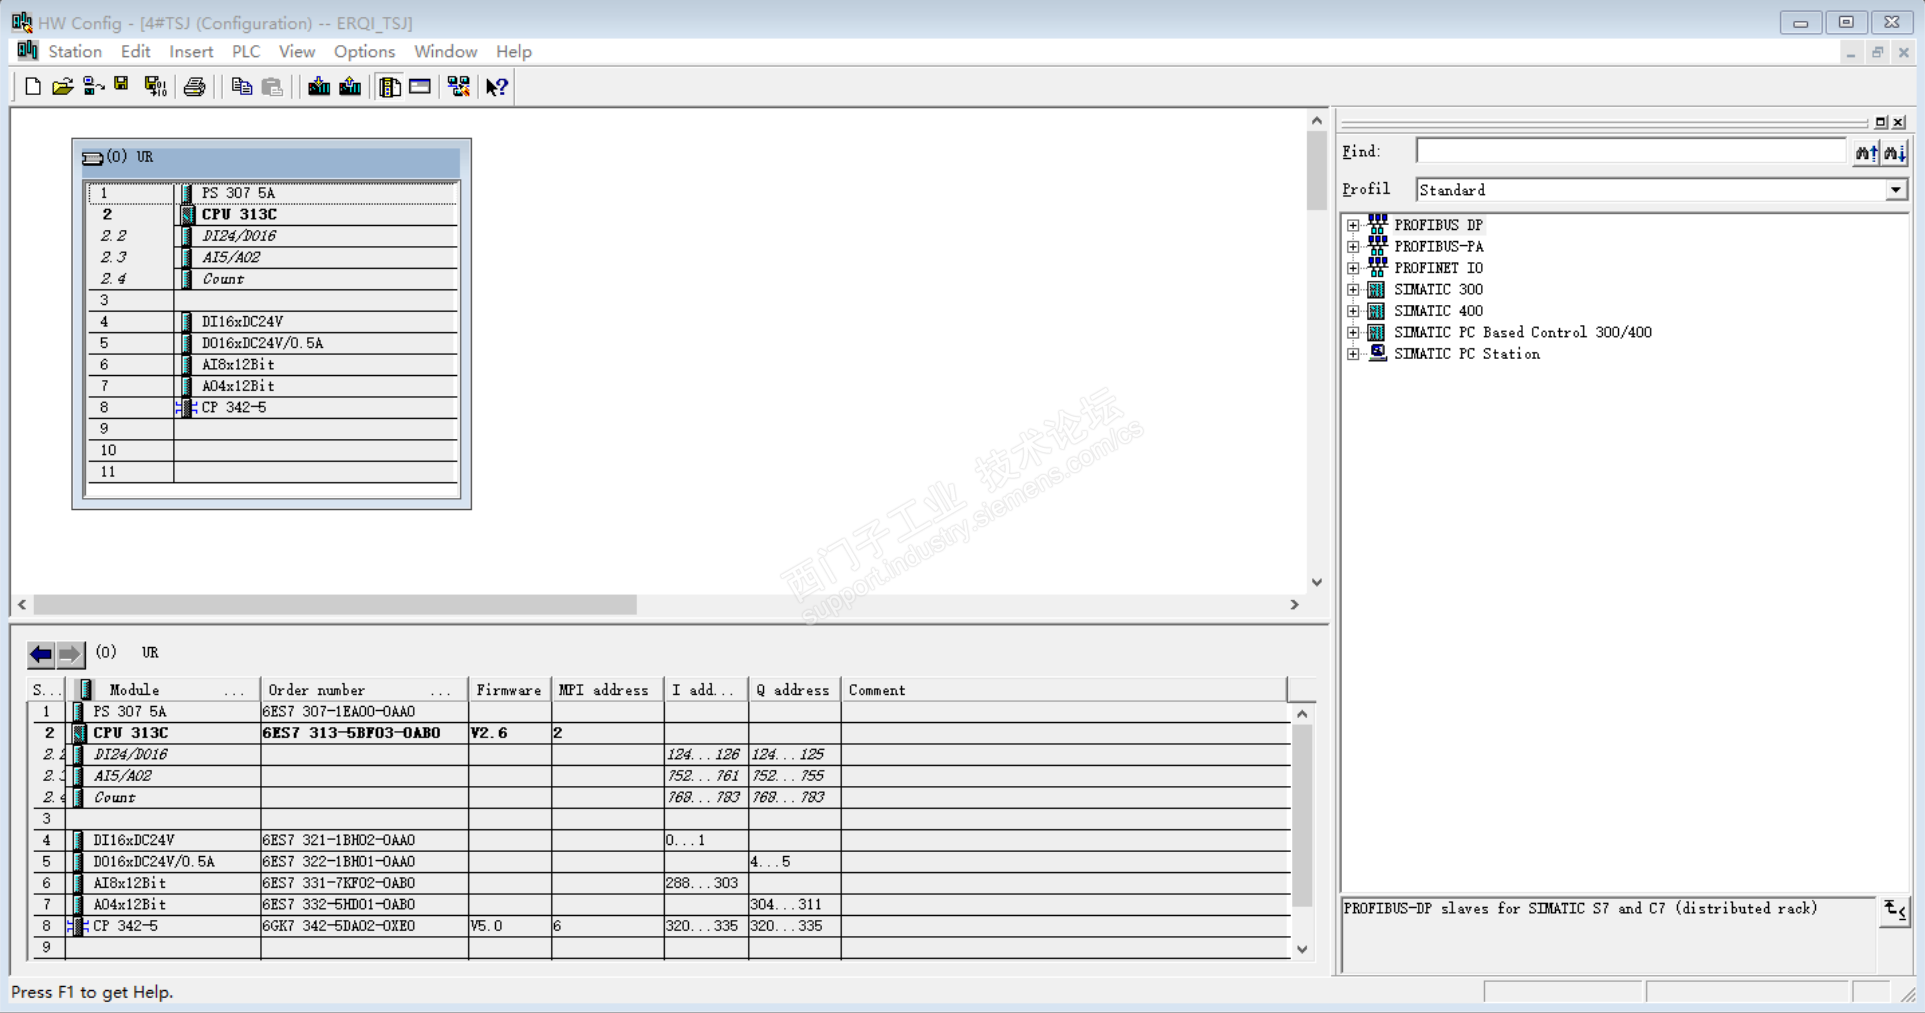Select CPU 313C in the rack
Screen dimensions: 1925x1013
[239, 214]
